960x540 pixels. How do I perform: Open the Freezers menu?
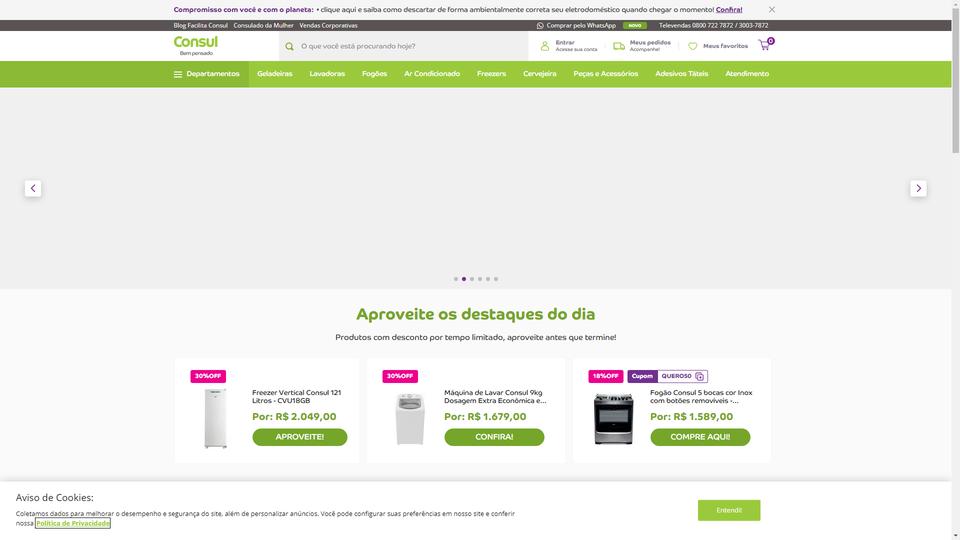491,74
